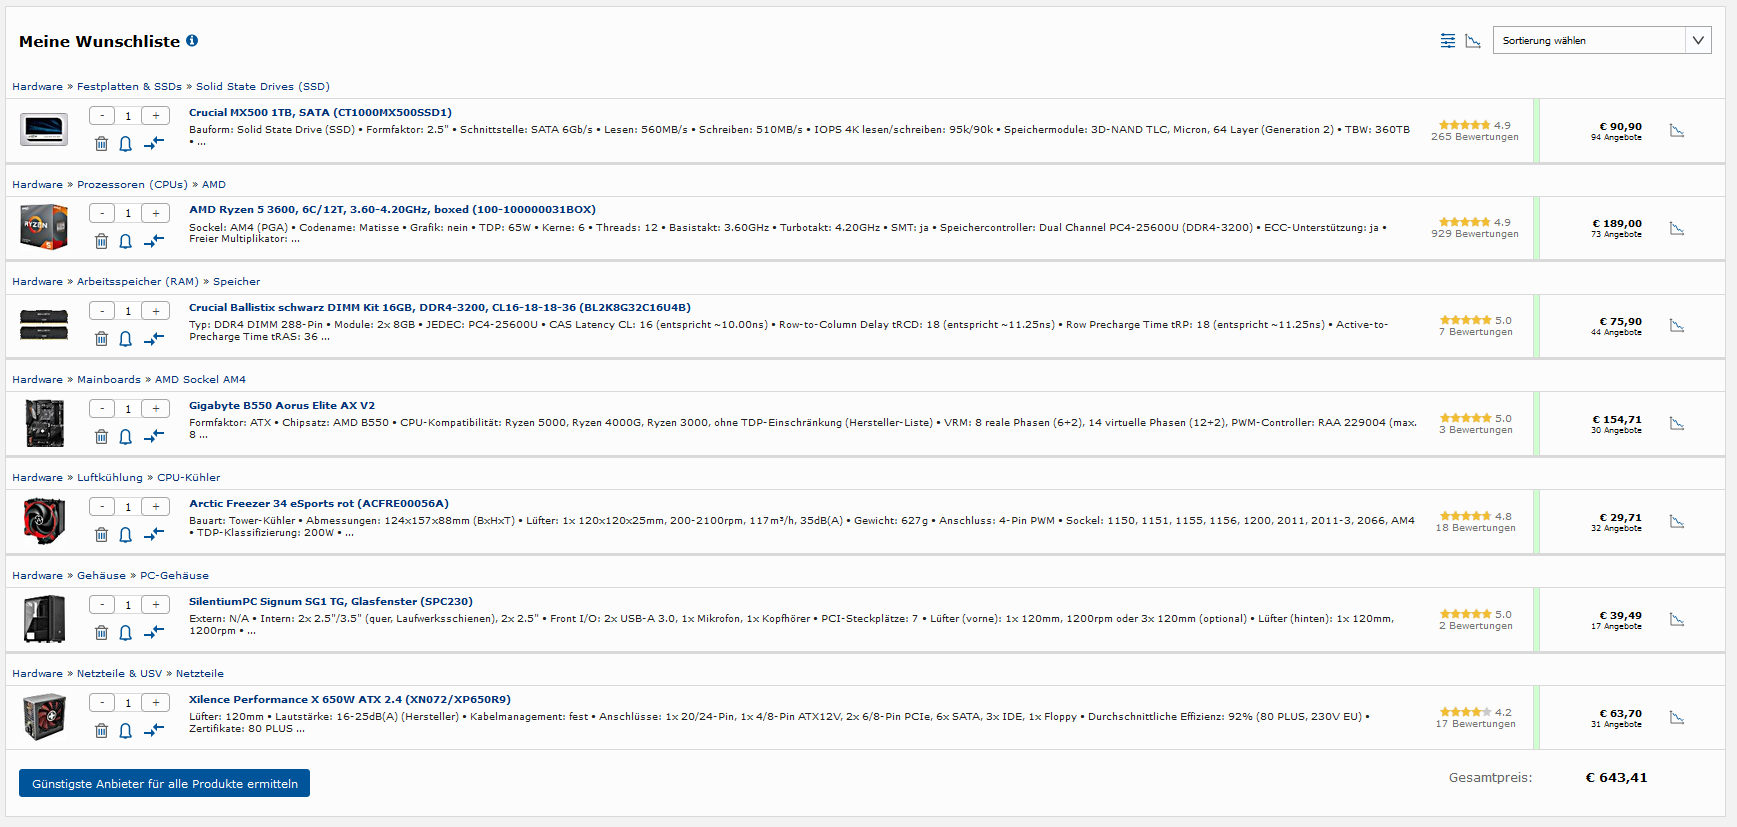The width and height of the screenshot is (1737, 827).
Task: Open SilentiumPC Signum SG1 TG link
Action: tap(331, 602)
